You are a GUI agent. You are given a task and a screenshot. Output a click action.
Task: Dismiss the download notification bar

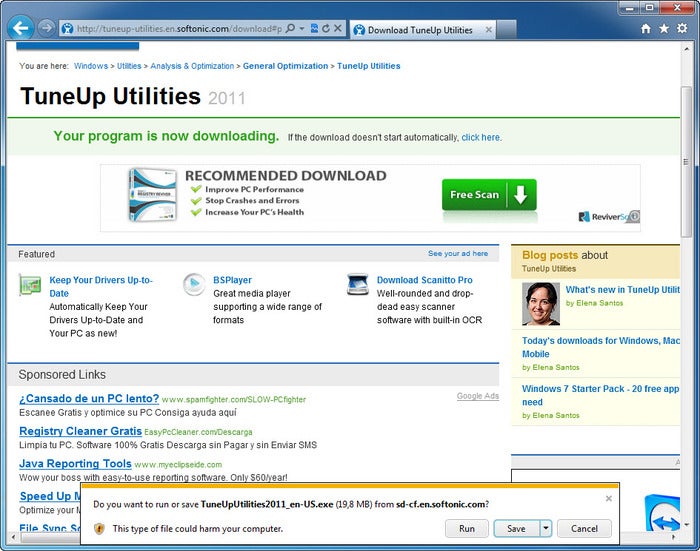pos(608,499)
